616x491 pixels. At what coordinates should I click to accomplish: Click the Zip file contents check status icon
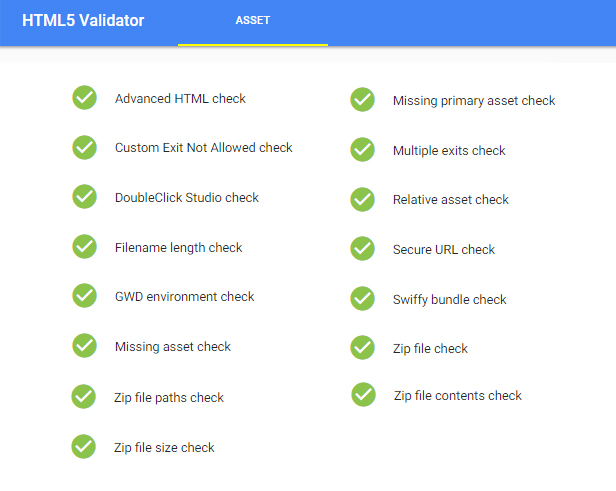(x=363, y=394)
